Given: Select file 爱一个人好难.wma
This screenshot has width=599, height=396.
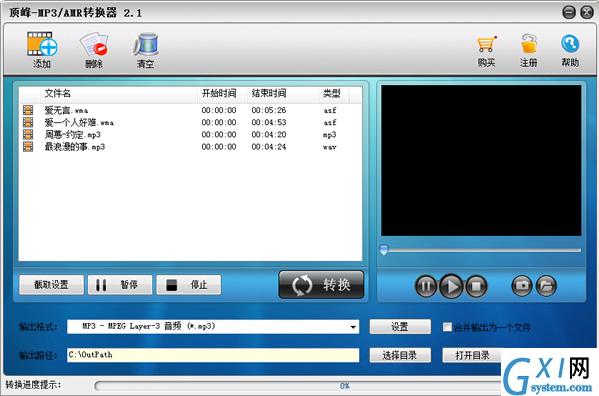Looking at the screenshot, I should click(79, 123).
